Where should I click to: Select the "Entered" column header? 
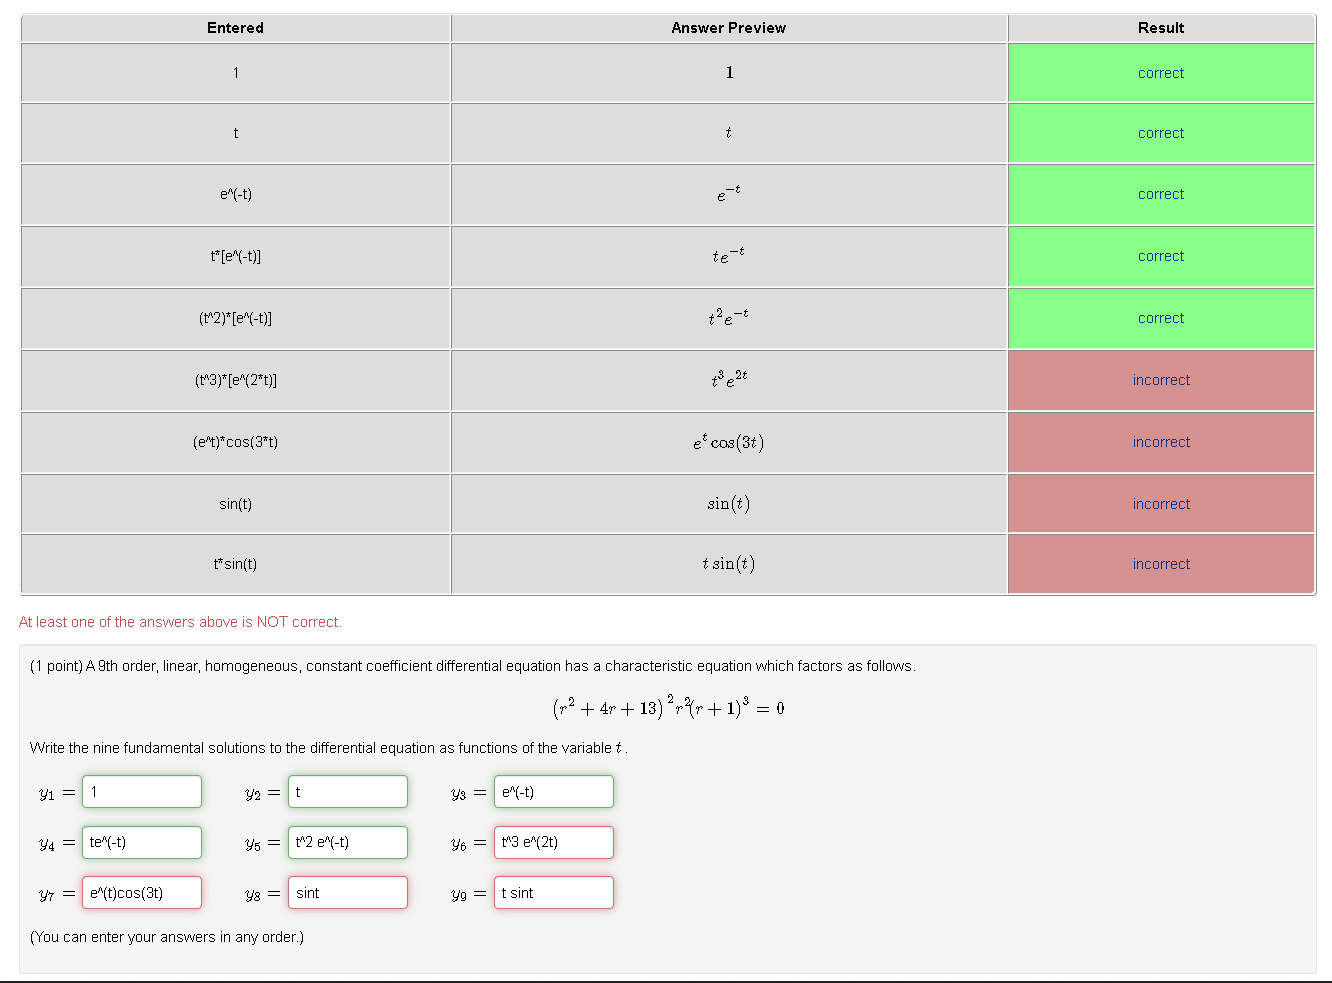pyautogui.click(x=235, y=28)
